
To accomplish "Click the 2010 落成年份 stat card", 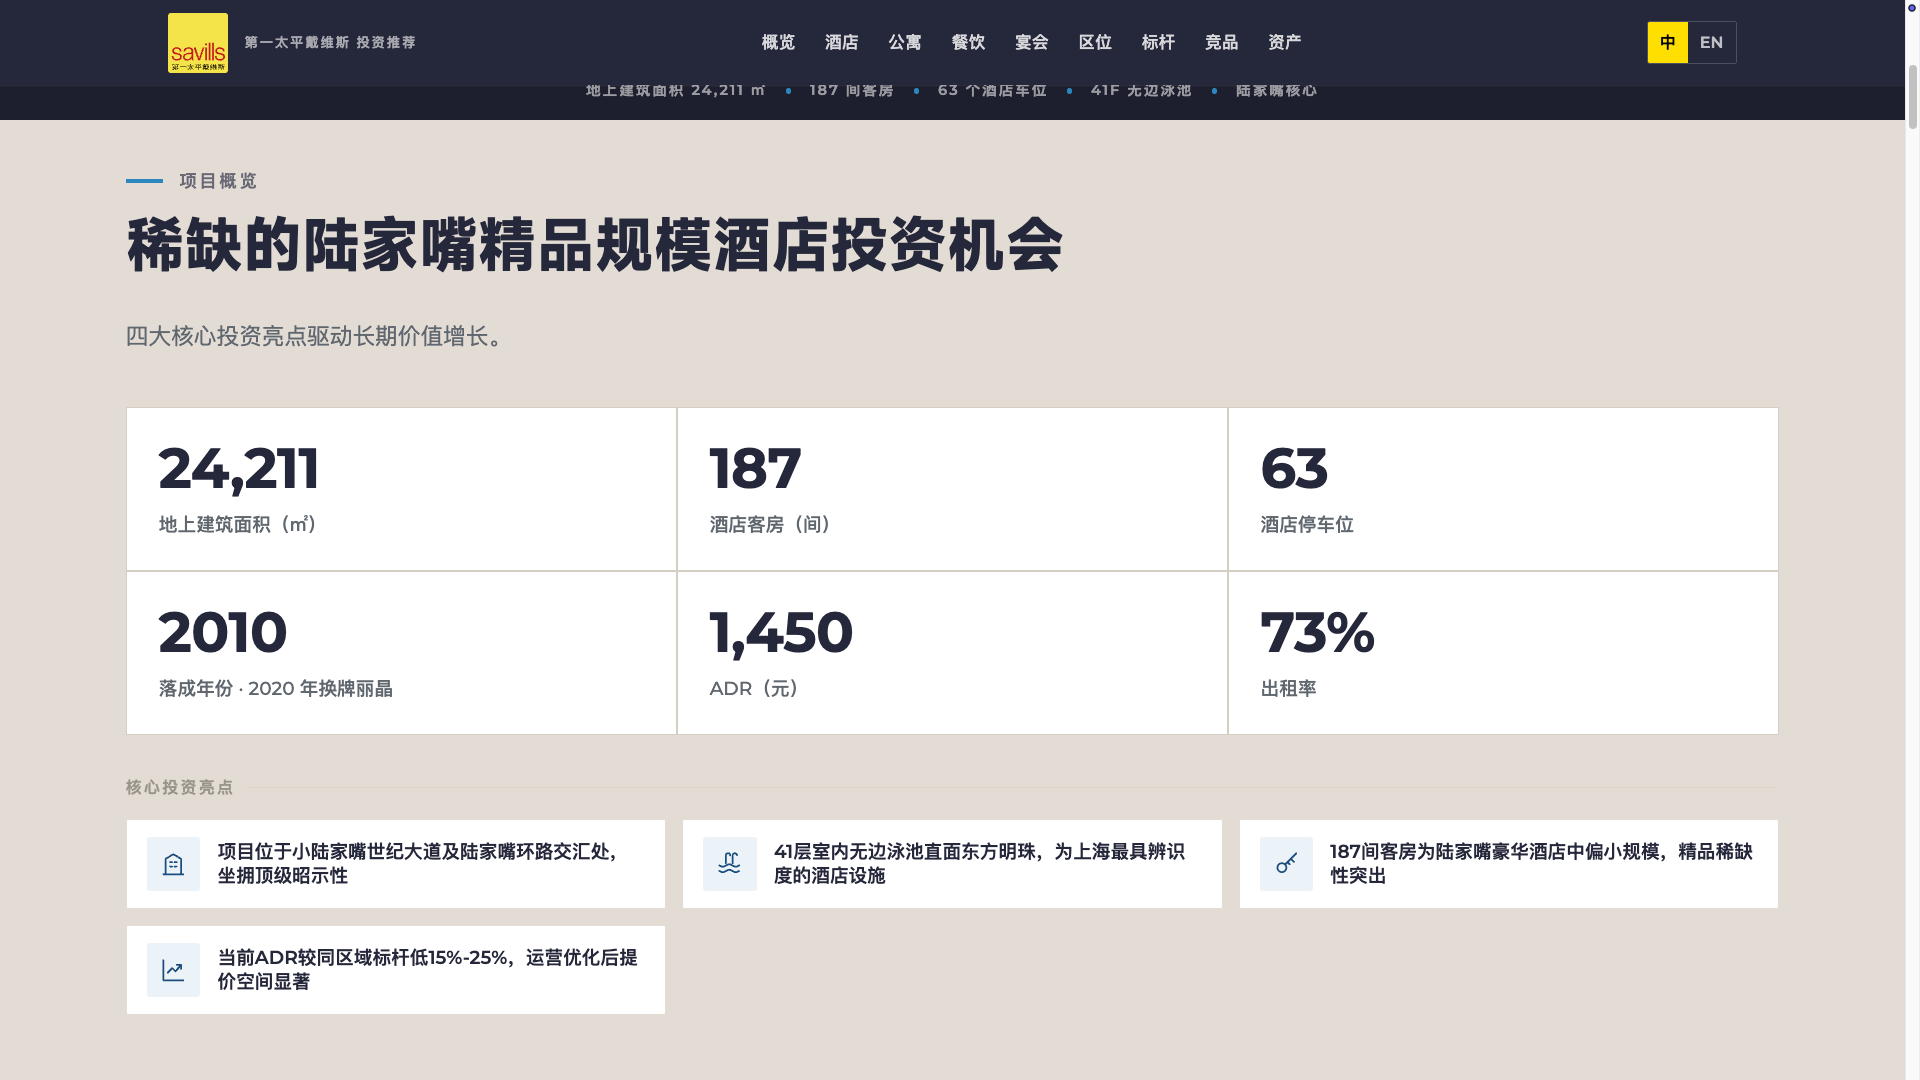I will 401,653.
